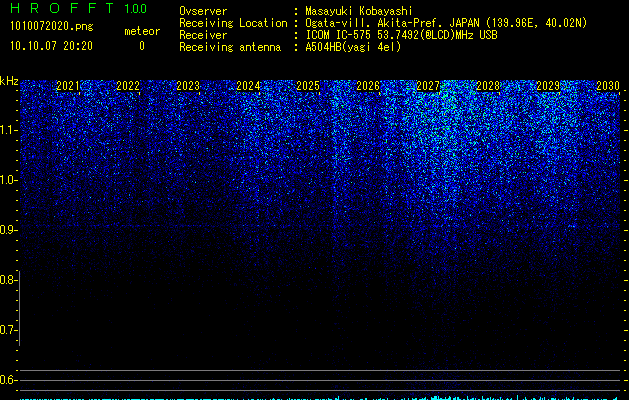Screen dimensions: 629x400
Task: Click the 1.0 kHz axis label
Action: [8, 180]
